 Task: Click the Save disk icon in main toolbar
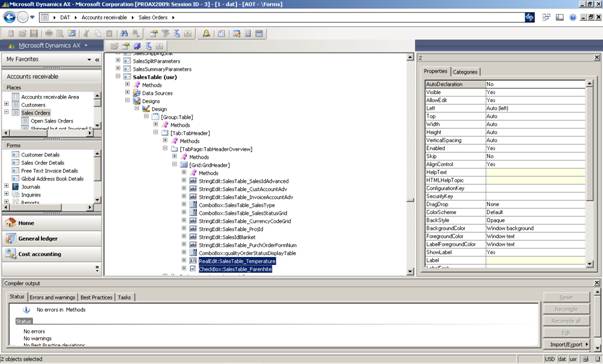(x=34, y=34)
